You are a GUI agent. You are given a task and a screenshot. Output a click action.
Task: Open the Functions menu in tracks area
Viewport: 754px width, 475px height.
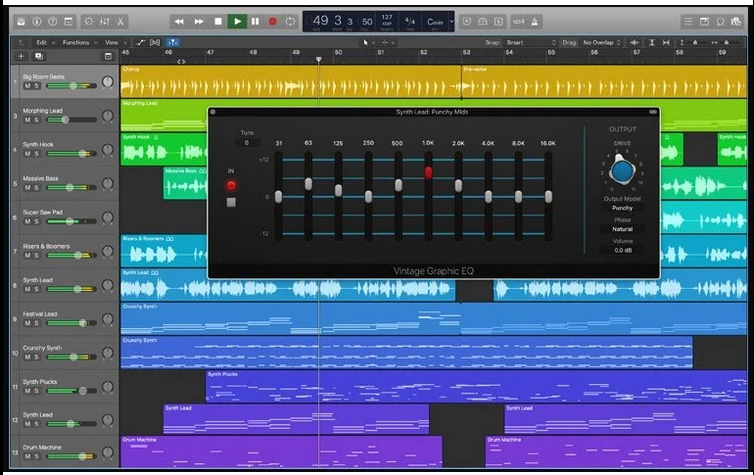pos(77,42)
